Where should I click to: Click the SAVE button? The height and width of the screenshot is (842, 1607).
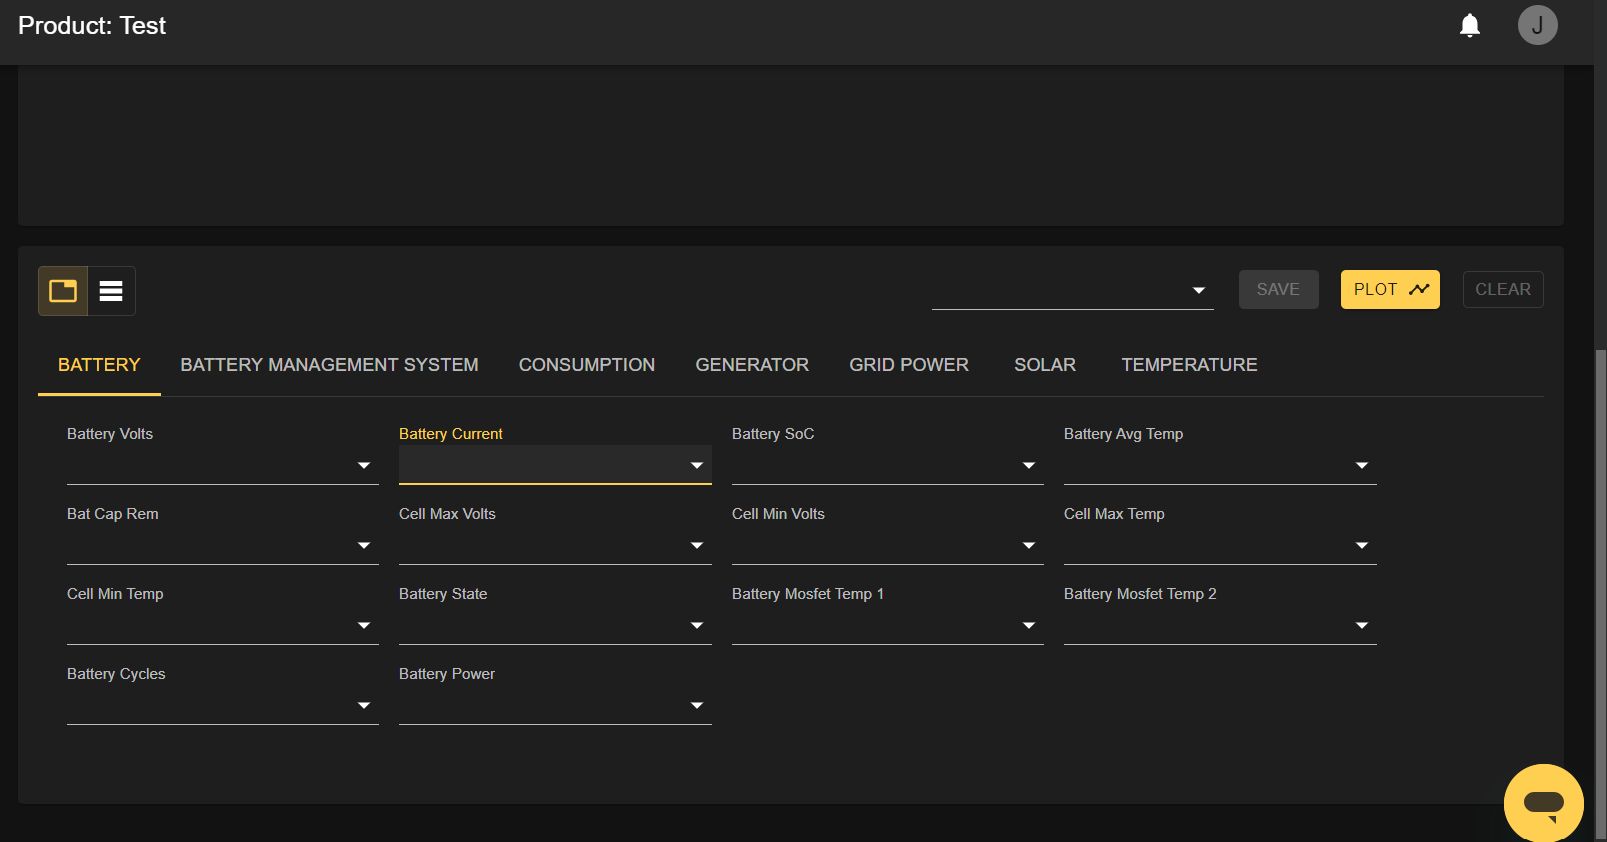[1278, 290]
